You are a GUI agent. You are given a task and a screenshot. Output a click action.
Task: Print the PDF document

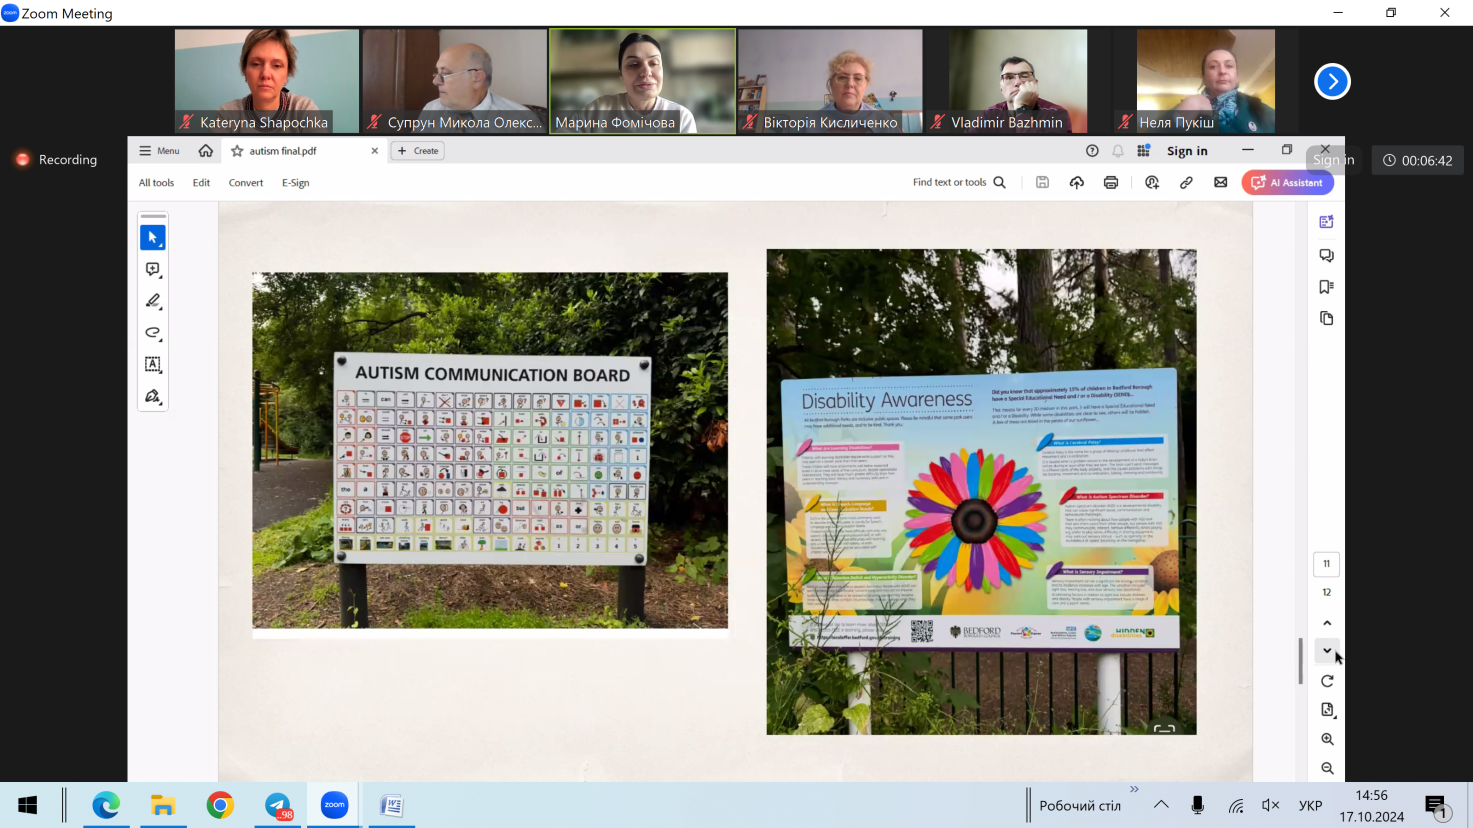[1111, 182]
